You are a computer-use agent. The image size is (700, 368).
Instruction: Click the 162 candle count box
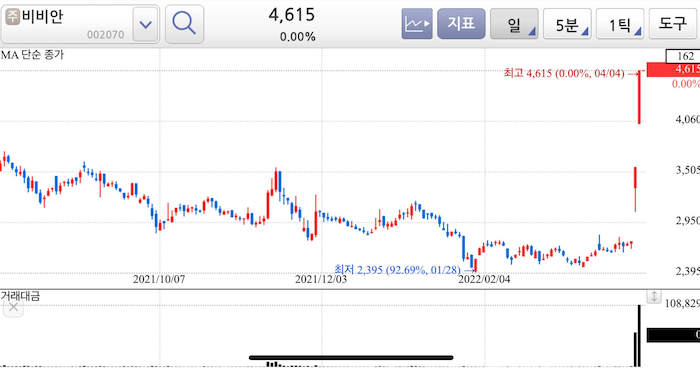click(x=683, y=56)
